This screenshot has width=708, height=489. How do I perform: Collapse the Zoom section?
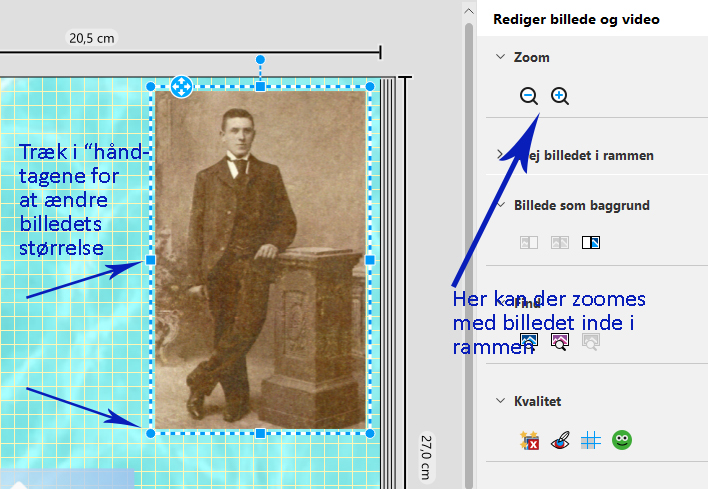501,57
